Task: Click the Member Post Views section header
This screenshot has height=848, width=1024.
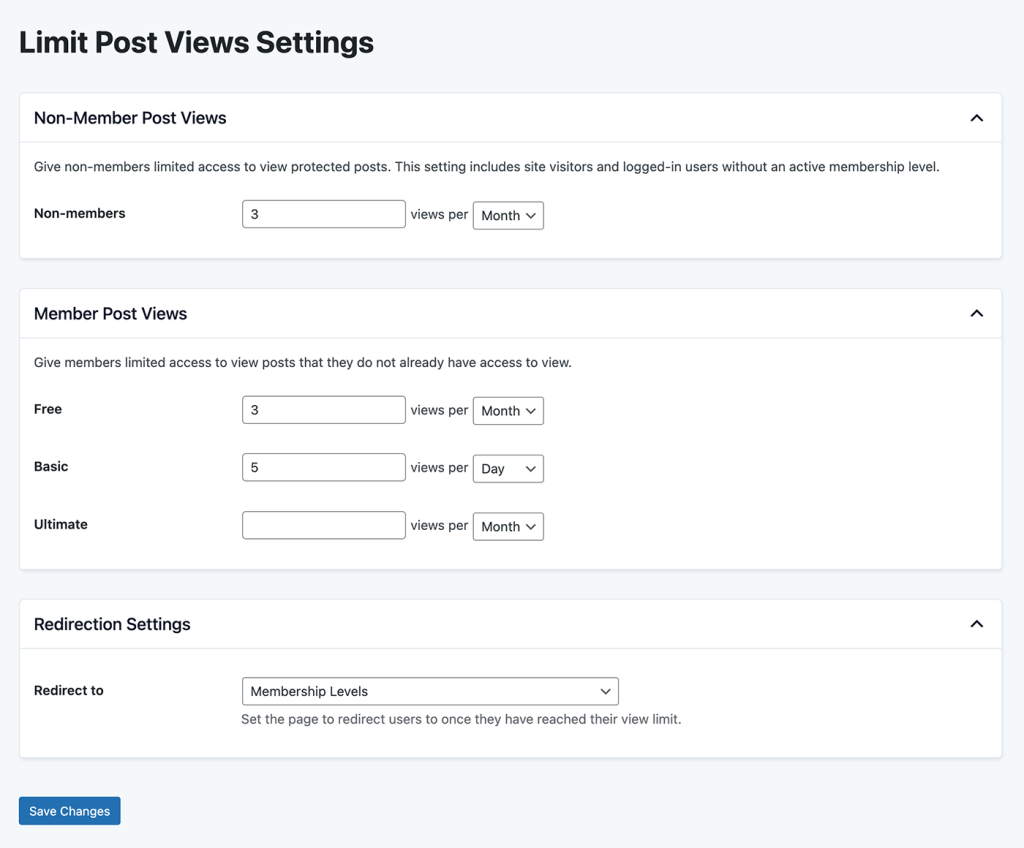Action: [111, 313]
